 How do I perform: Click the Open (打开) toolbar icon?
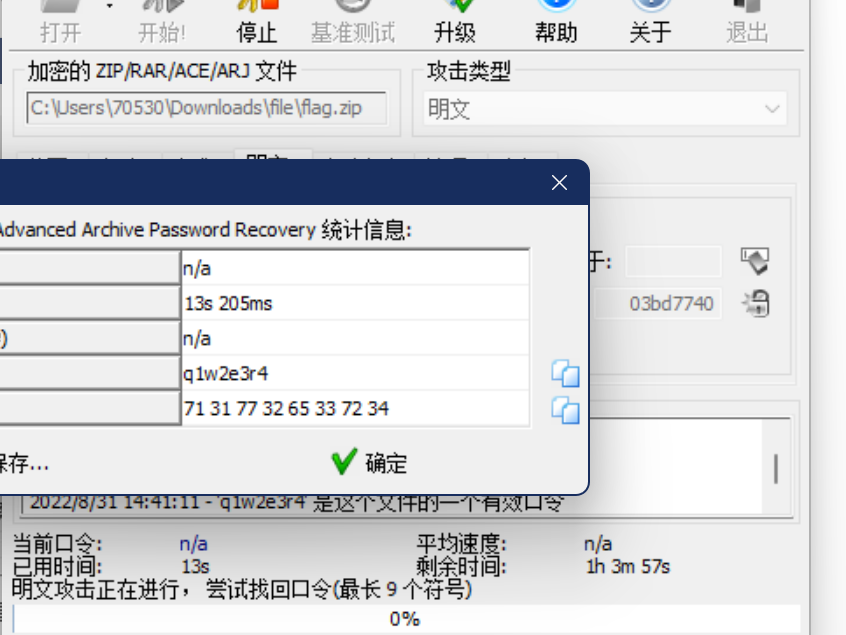tap(60, 22)
